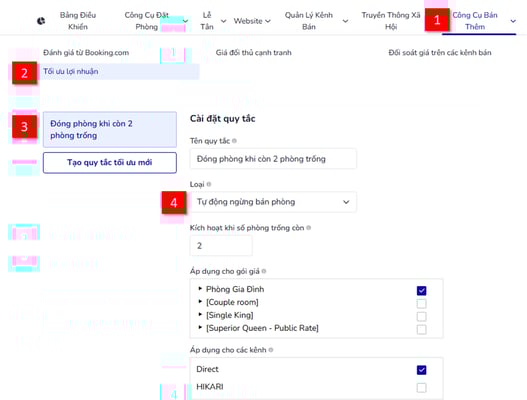Expand the Website menu chevron
The width and height of the screenshot is (527, 400).
(x=268, y=21)
